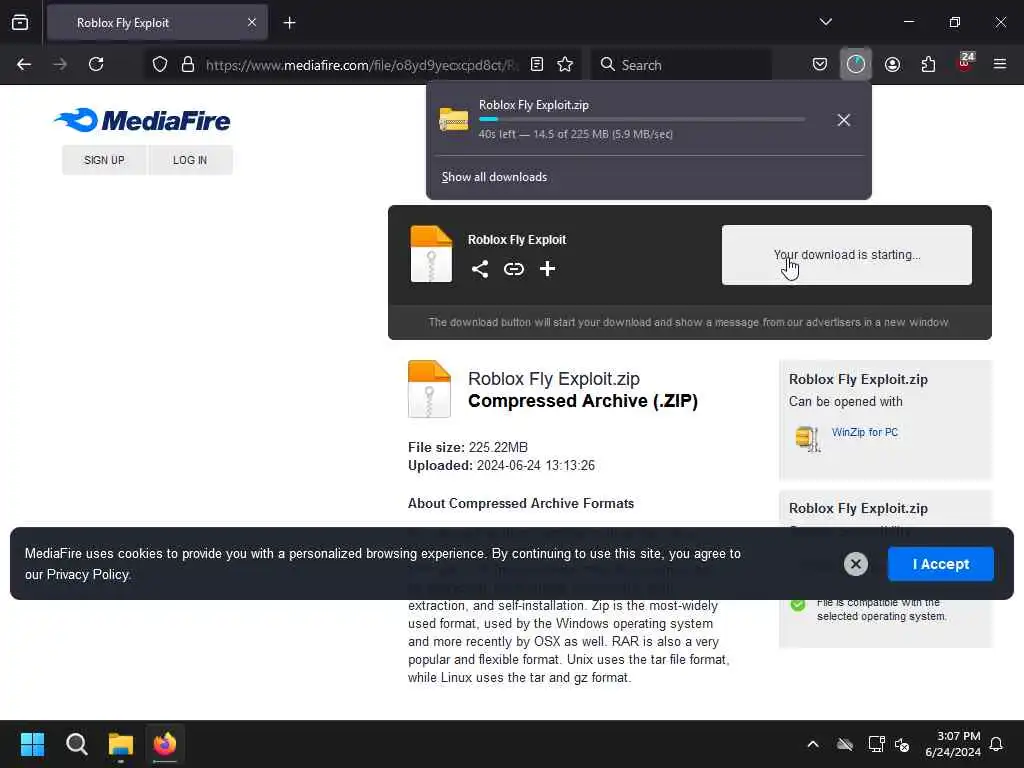
Task: Click the 'Uploaded: 2024-06-24 13:13:26' text
Action: pyautogui.click(x=502, y=466)
